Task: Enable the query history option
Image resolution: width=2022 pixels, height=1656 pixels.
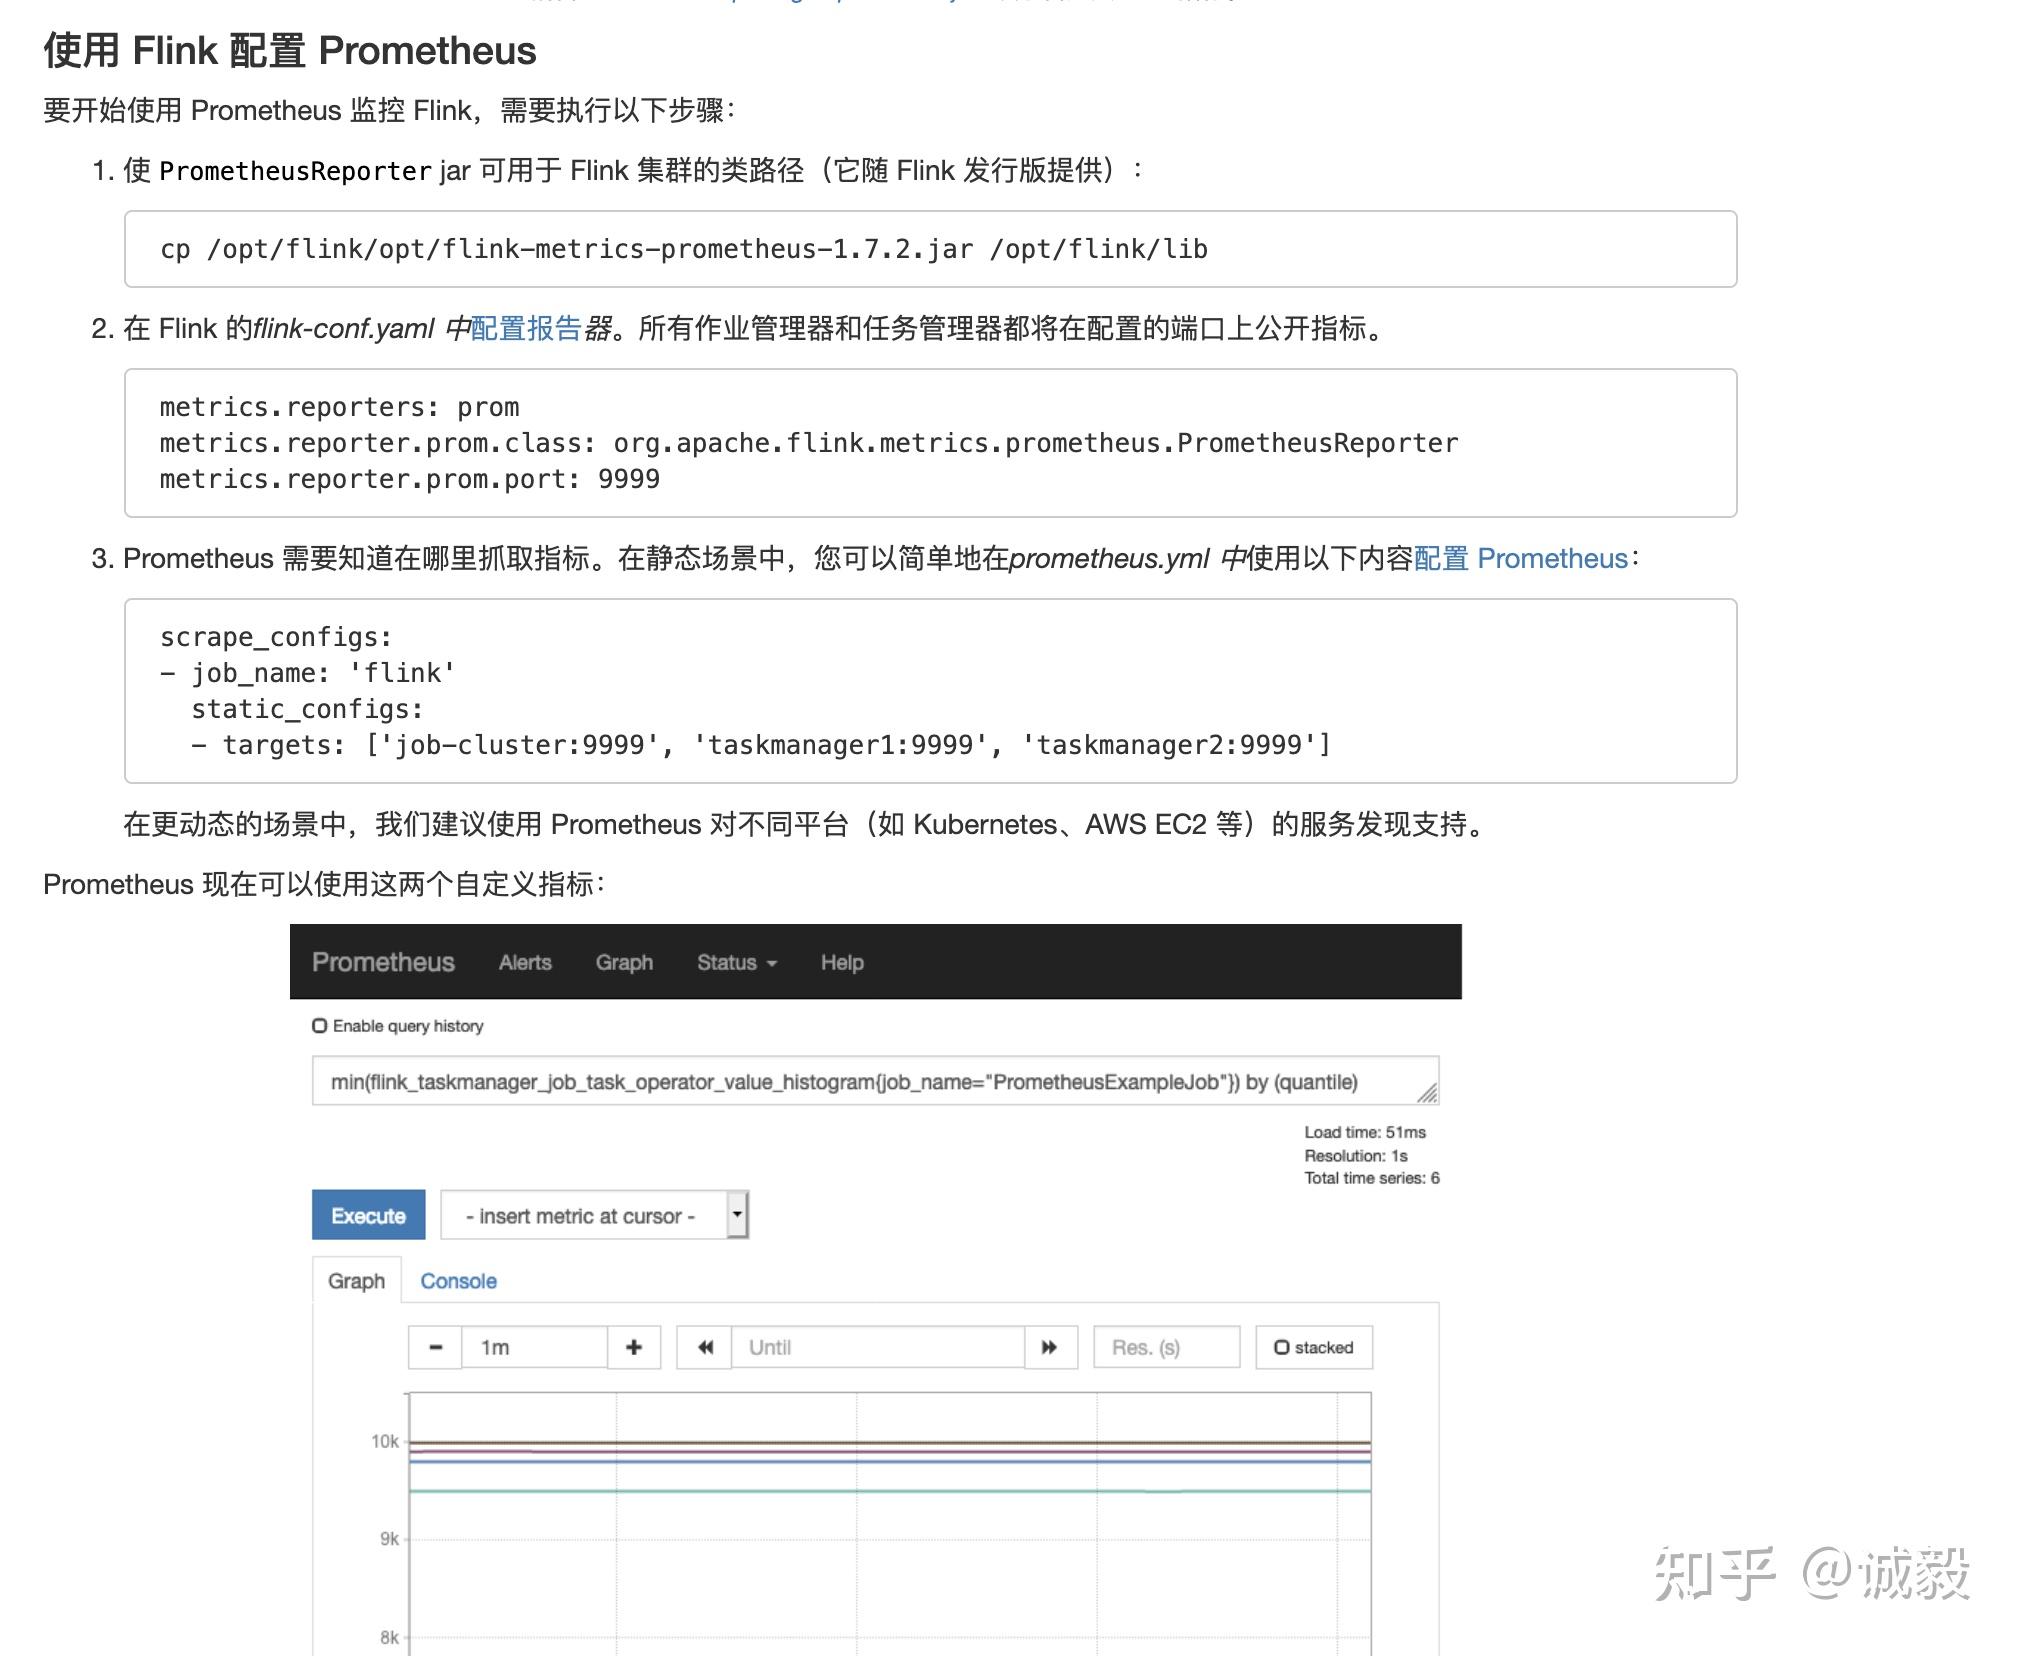Action: click(318, 1024)
